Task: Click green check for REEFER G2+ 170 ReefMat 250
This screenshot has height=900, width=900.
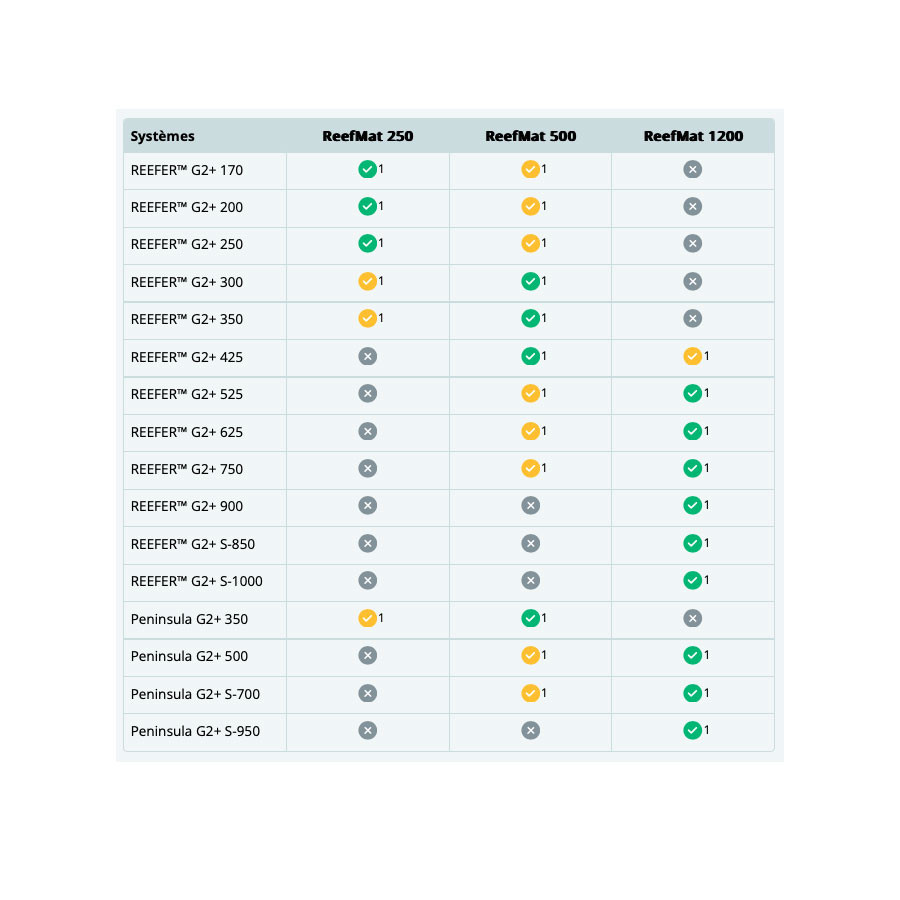Action: (367, 169)
